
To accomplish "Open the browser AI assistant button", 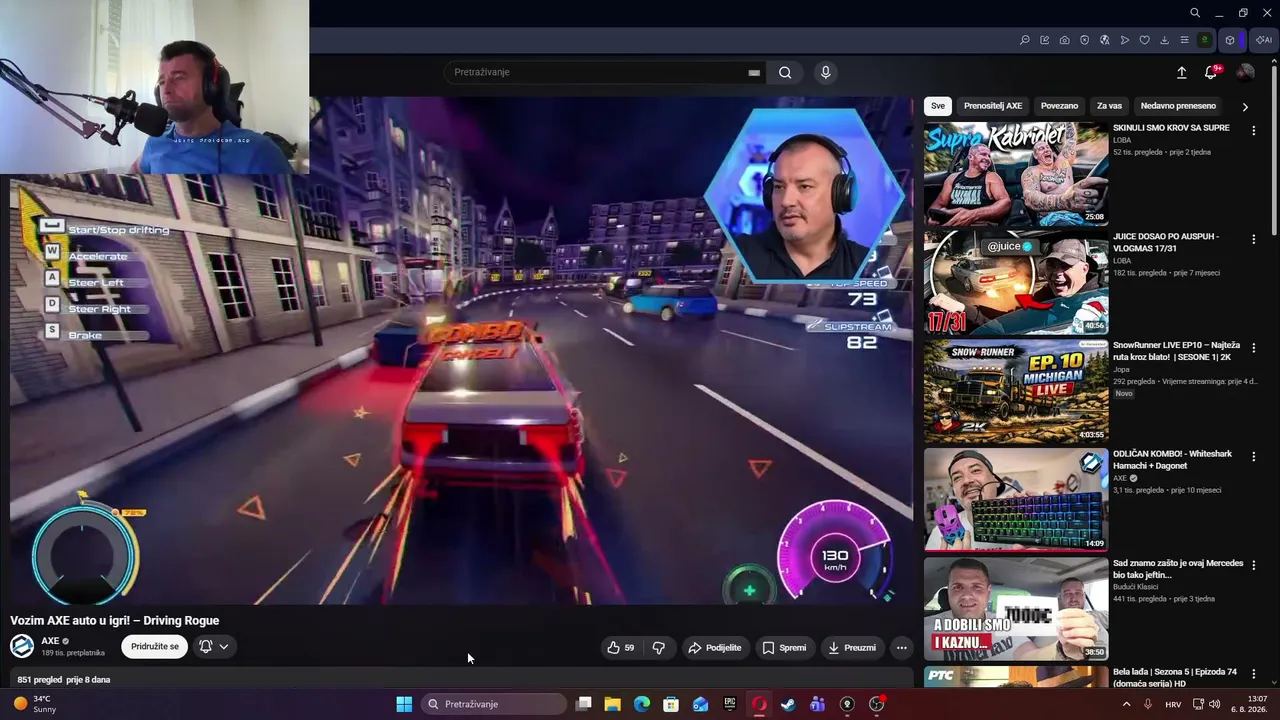I will click(x=1264, y=40).
